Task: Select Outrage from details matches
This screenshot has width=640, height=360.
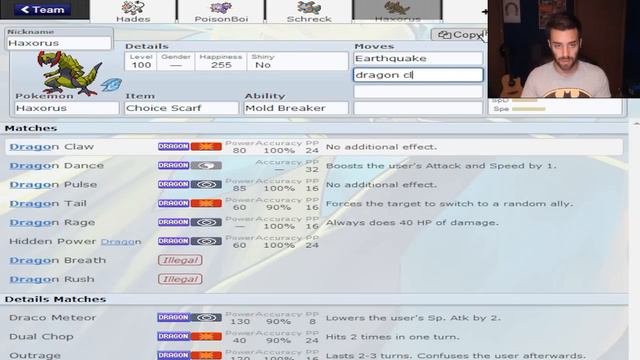Action: pyautogui.click(x=314, y=354)
